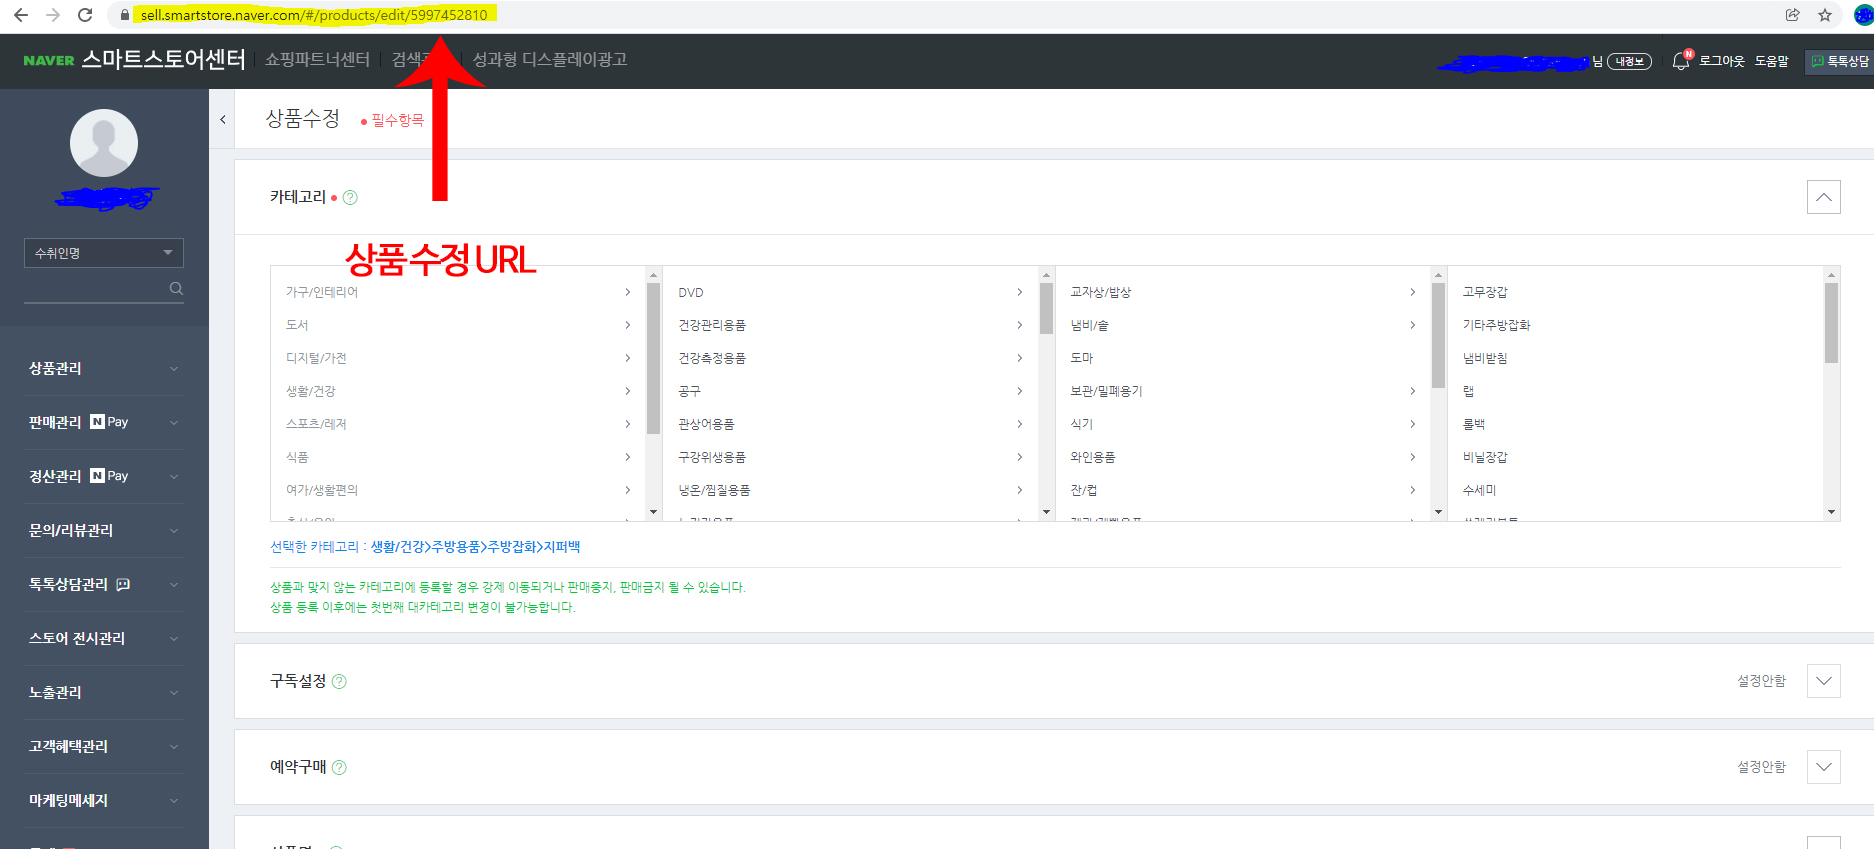Click the help icon next to 구독설정
Viewport: 1874px width, 849px height.
click(339, 682)
